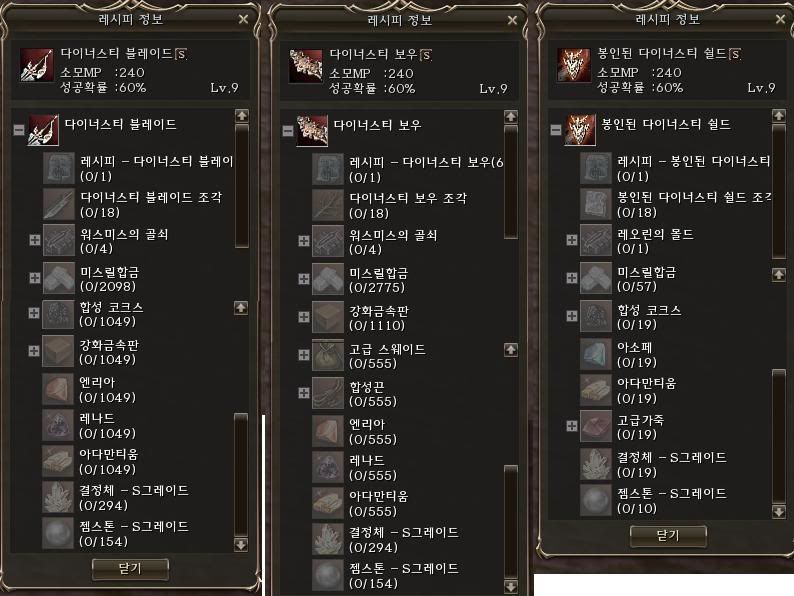Click scroll-down arrow of middle panel list
Image resolution: width=794 pixels, height=596 pixels.
[x=511, y=587]
